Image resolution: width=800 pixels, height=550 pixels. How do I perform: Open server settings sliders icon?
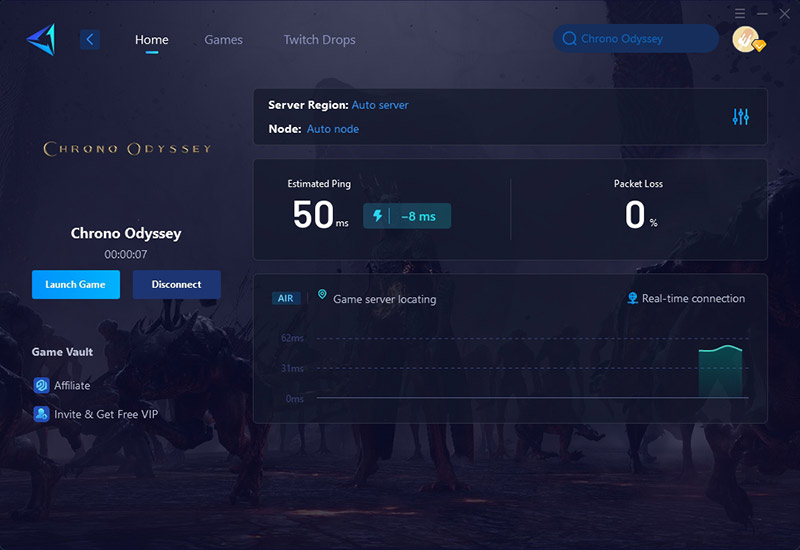click(x=740, y=117)
